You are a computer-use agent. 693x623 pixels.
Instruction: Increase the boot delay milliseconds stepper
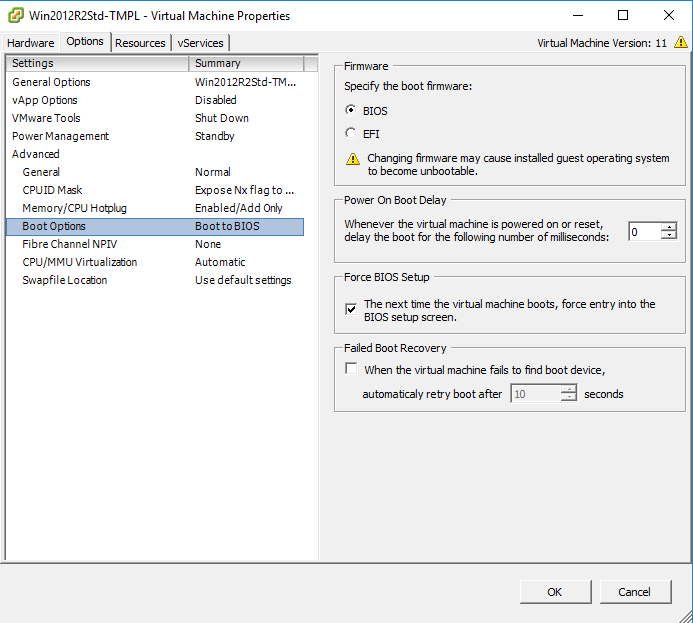(x=669, y=227)
